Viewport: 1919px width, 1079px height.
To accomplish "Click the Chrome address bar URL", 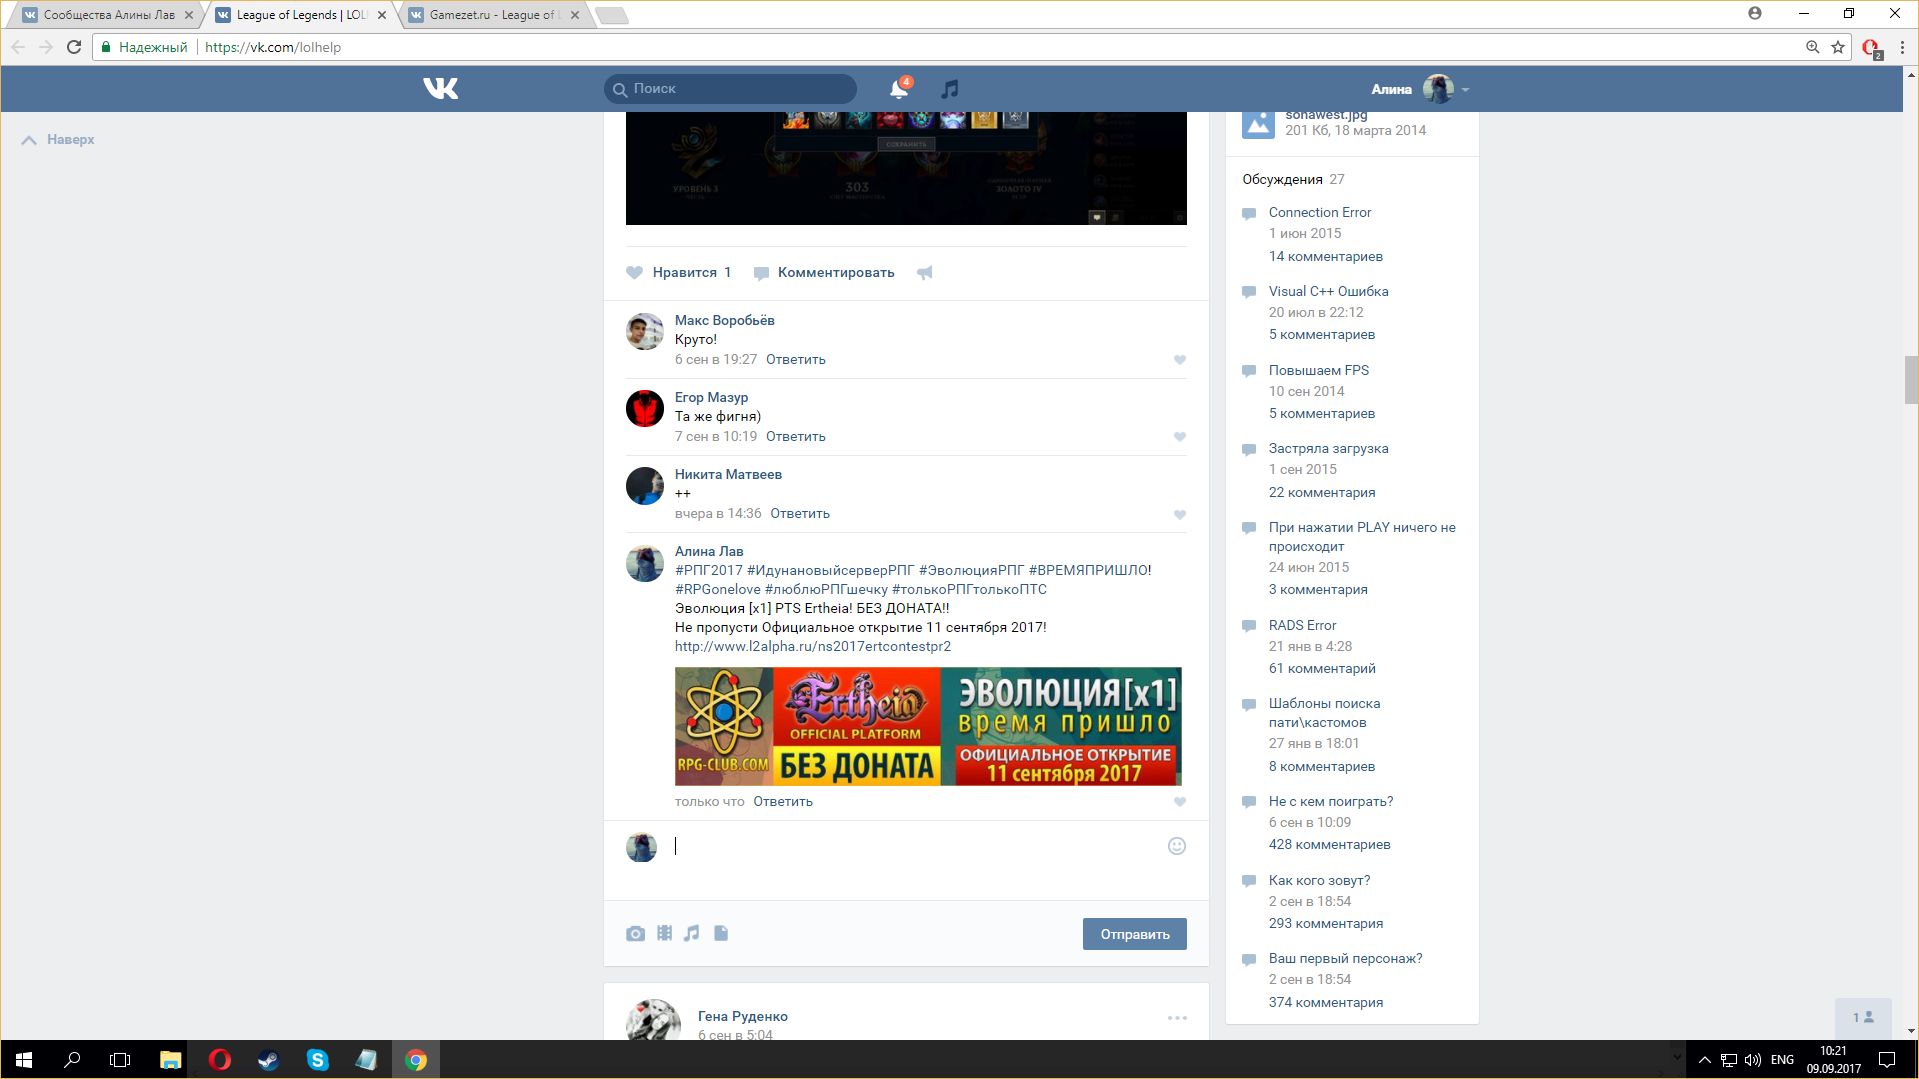I will [273, 47].
